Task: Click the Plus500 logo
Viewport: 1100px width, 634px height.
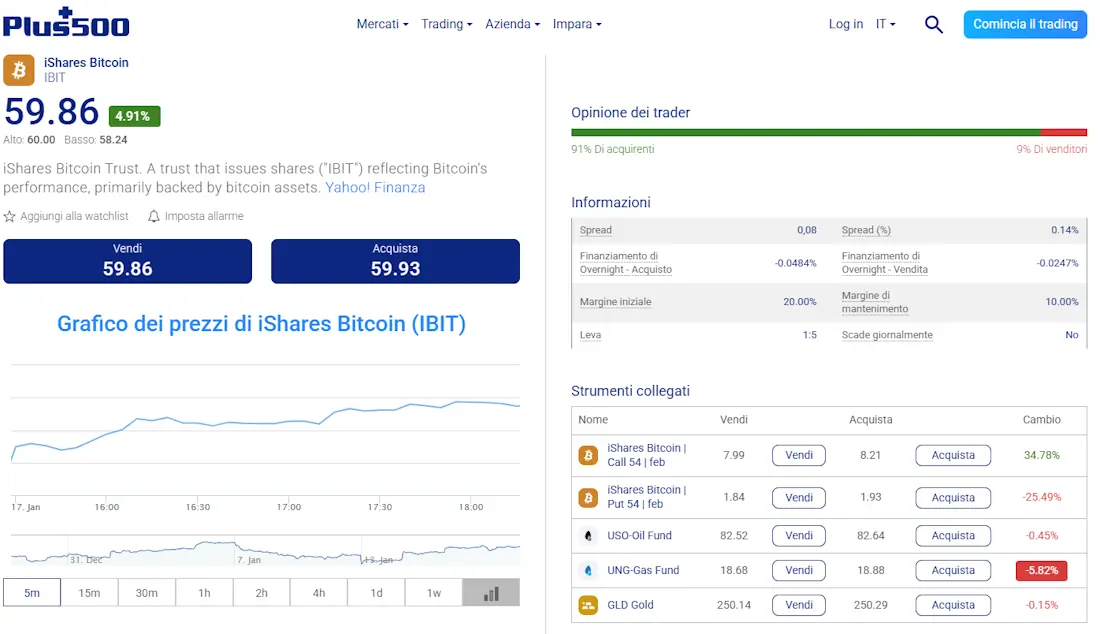Action: pyautogui.click(x=66, y=22)
